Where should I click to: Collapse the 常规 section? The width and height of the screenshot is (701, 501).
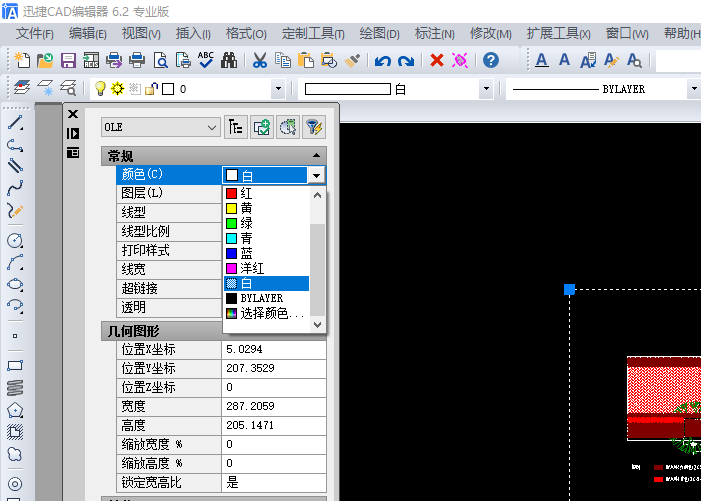click(x=316, y=156)
